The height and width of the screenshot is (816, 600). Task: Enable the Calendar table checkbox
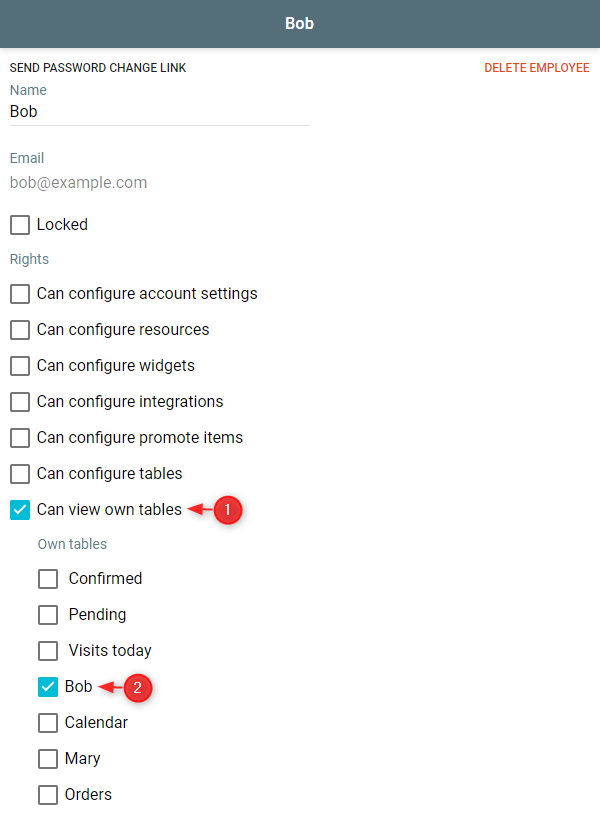click(x=48, y=723)
